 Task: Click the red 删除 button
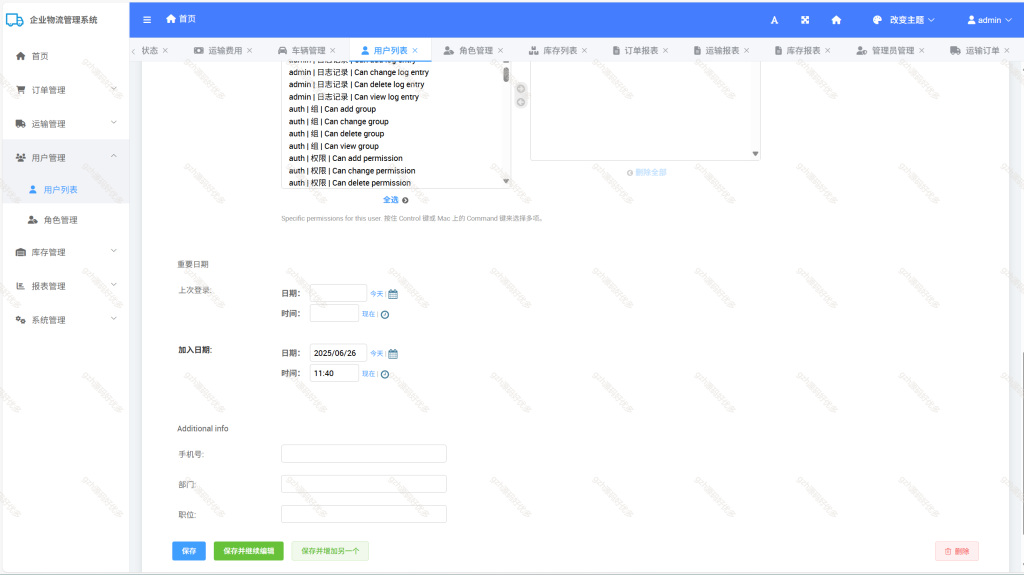(x=957, y=551)
